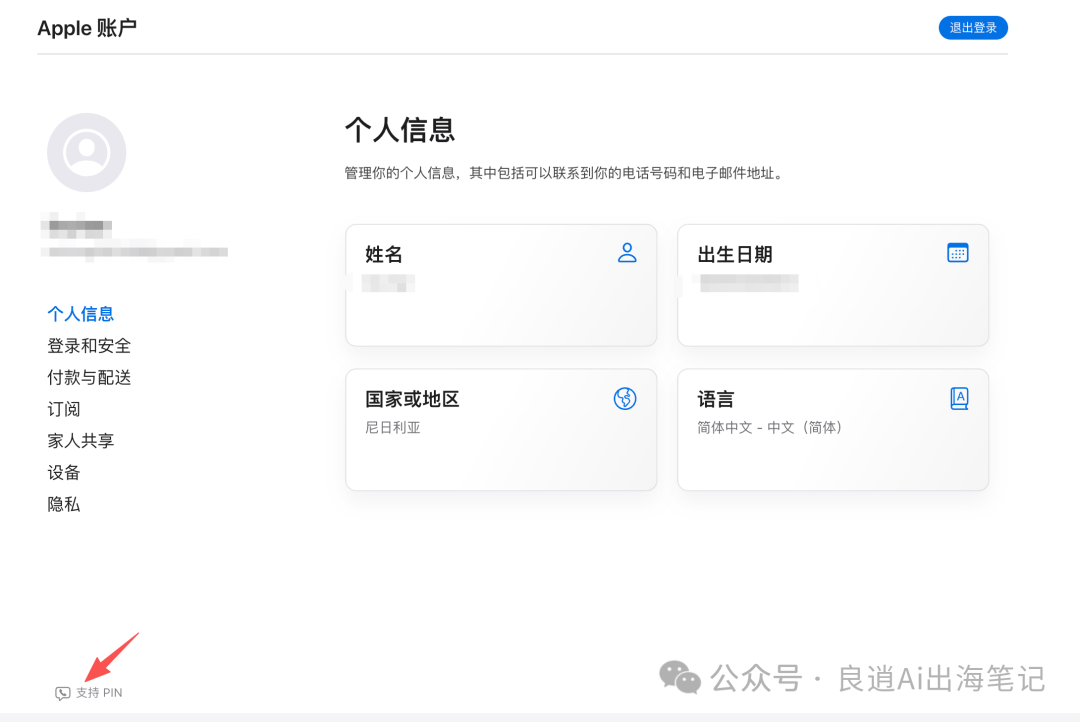Open the 设备 sidebar item
This screenshot has height=722, width=1080.
64,473
